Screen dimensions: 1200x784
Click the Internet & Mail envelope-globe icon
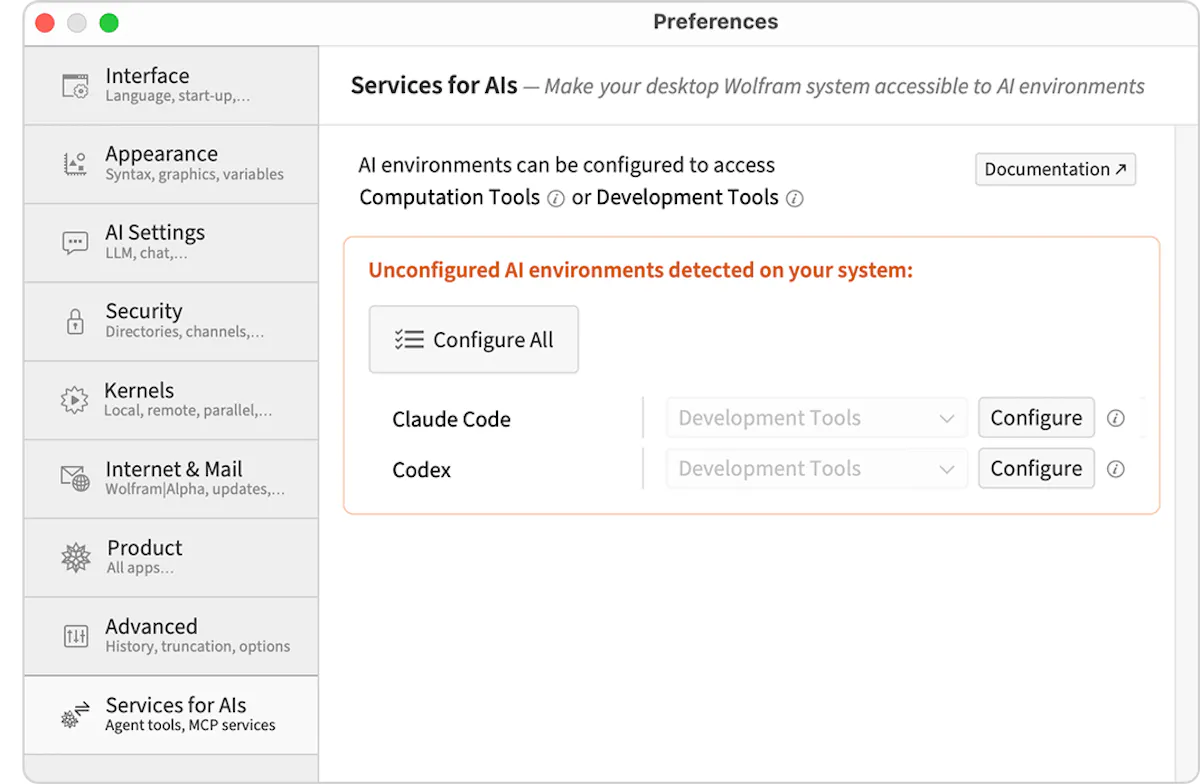point(75,479)
